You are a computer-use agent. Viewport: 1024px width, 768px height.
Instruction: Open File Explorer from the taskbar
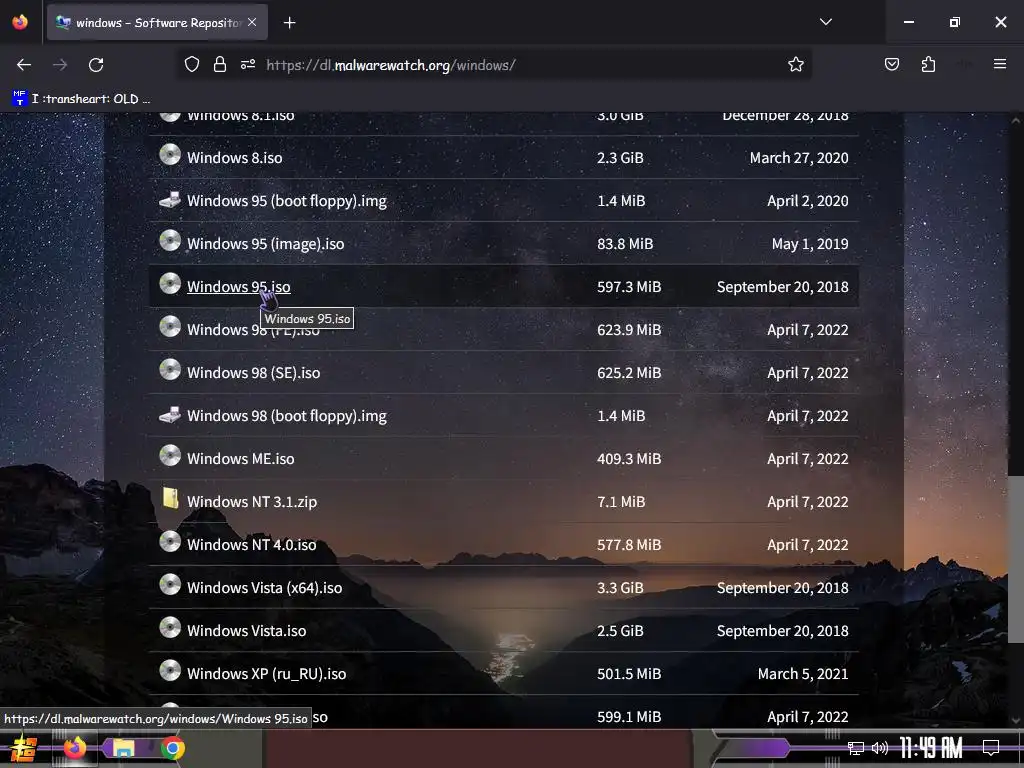pos(123,748)
